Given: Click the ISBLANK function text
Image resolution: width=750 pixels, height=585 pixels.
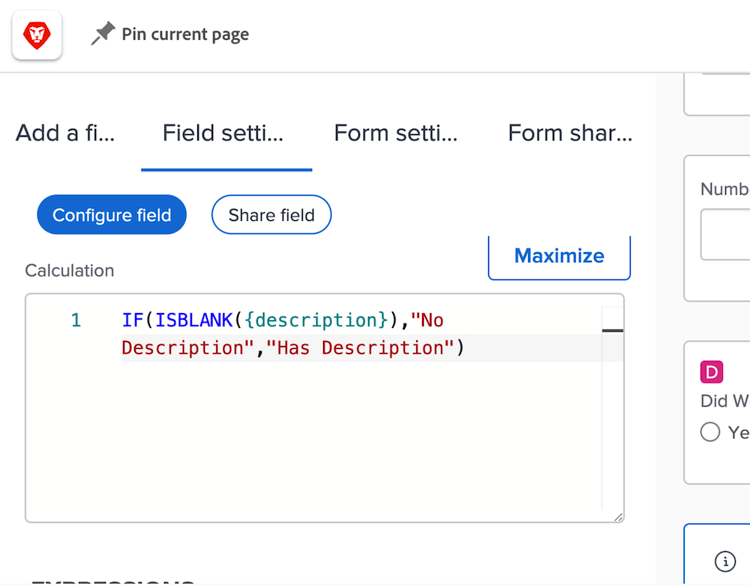Looking at the screenshot, I should coord(194,320).
